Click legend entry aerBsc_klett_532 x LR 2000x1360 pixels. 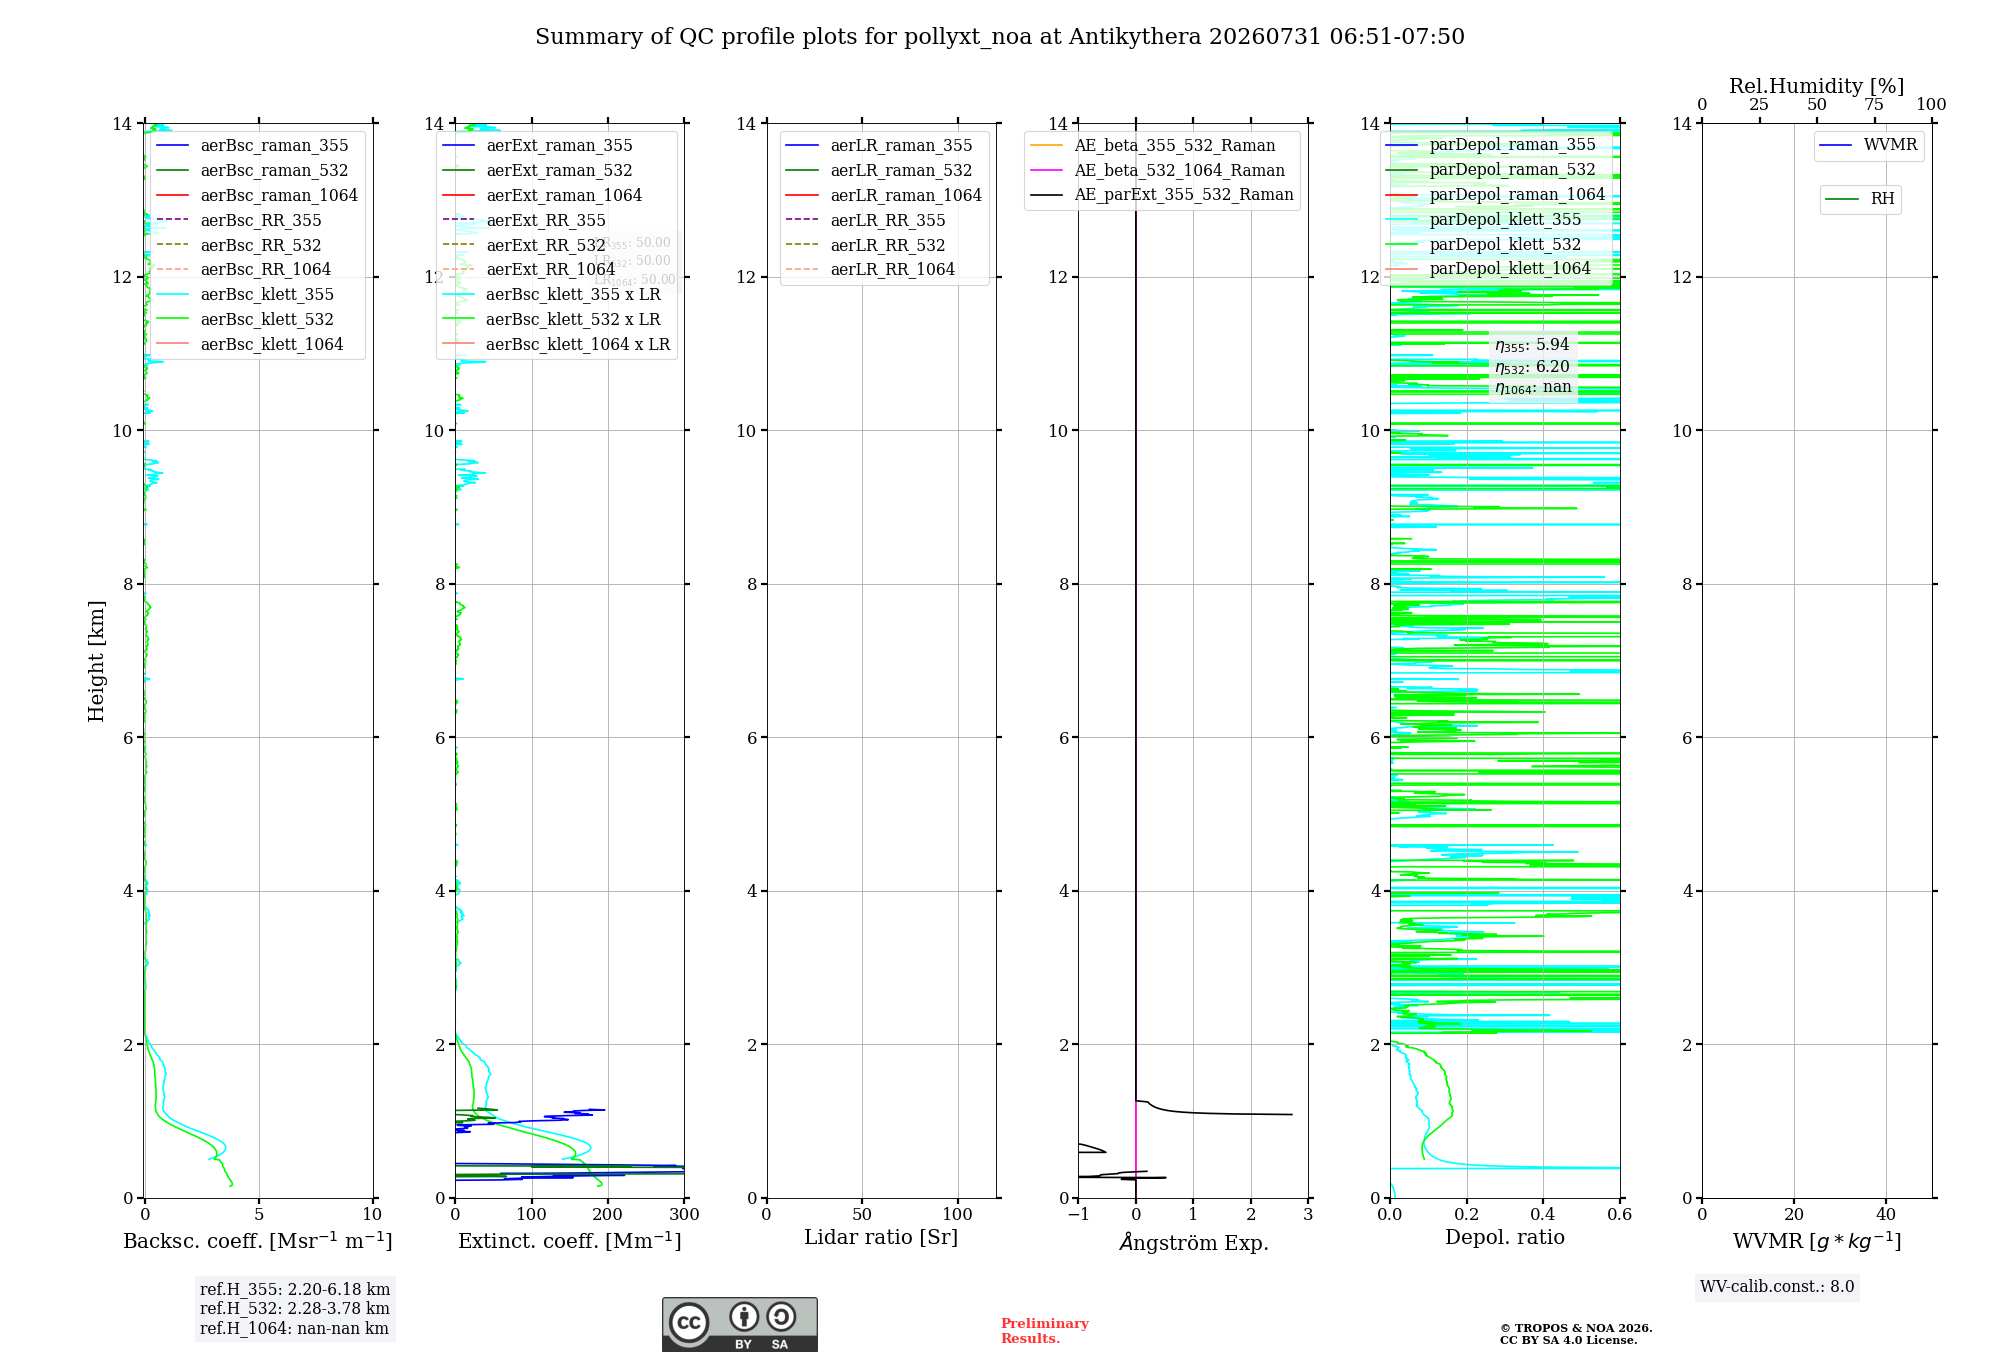[552, 320]
